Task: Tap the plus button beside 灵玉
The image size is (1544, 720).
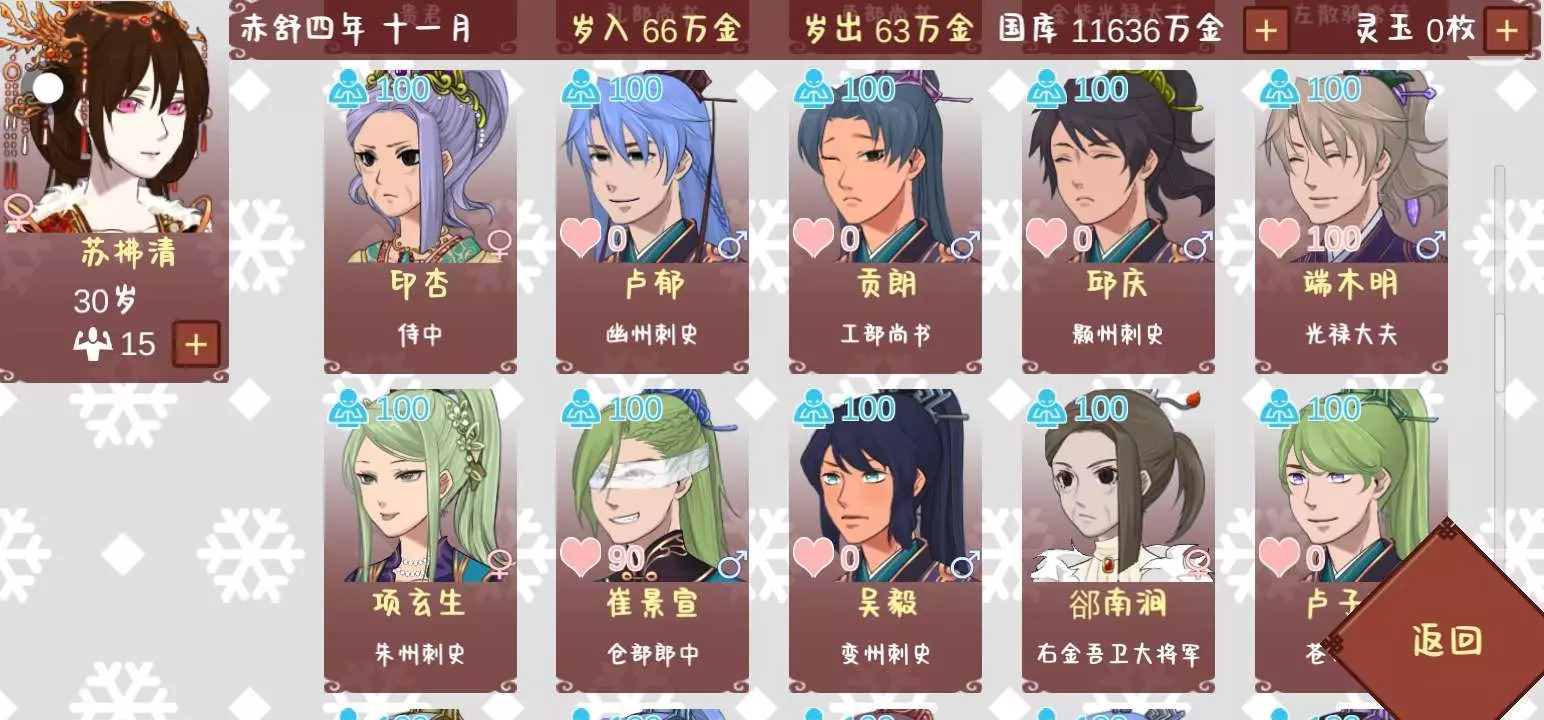Action: pyautogui.click(x=1506, y=30)
